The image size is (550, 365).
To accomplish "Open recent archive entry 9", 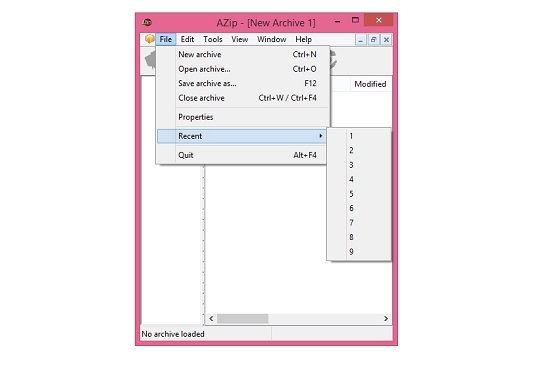I will (x=359, y=252).
